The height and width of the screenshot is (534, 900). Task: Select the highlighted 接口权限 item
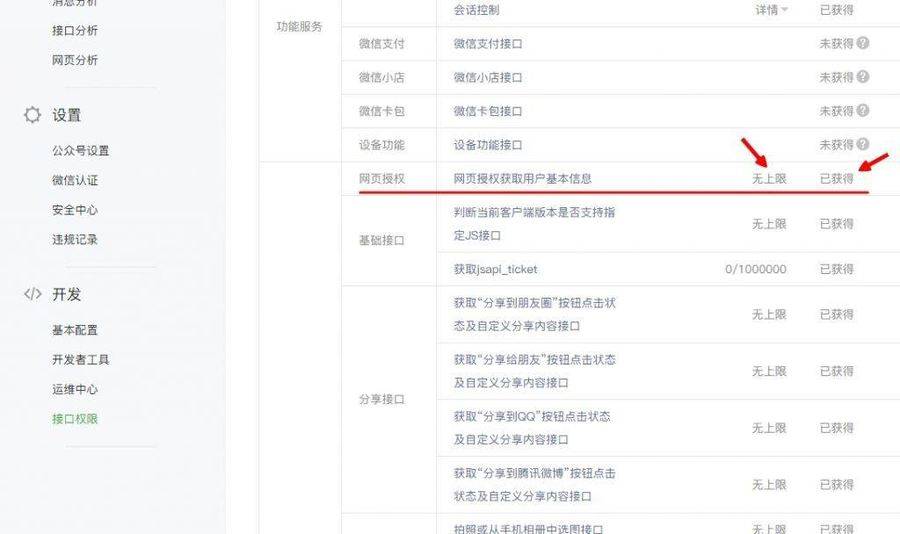coord(75,419)
